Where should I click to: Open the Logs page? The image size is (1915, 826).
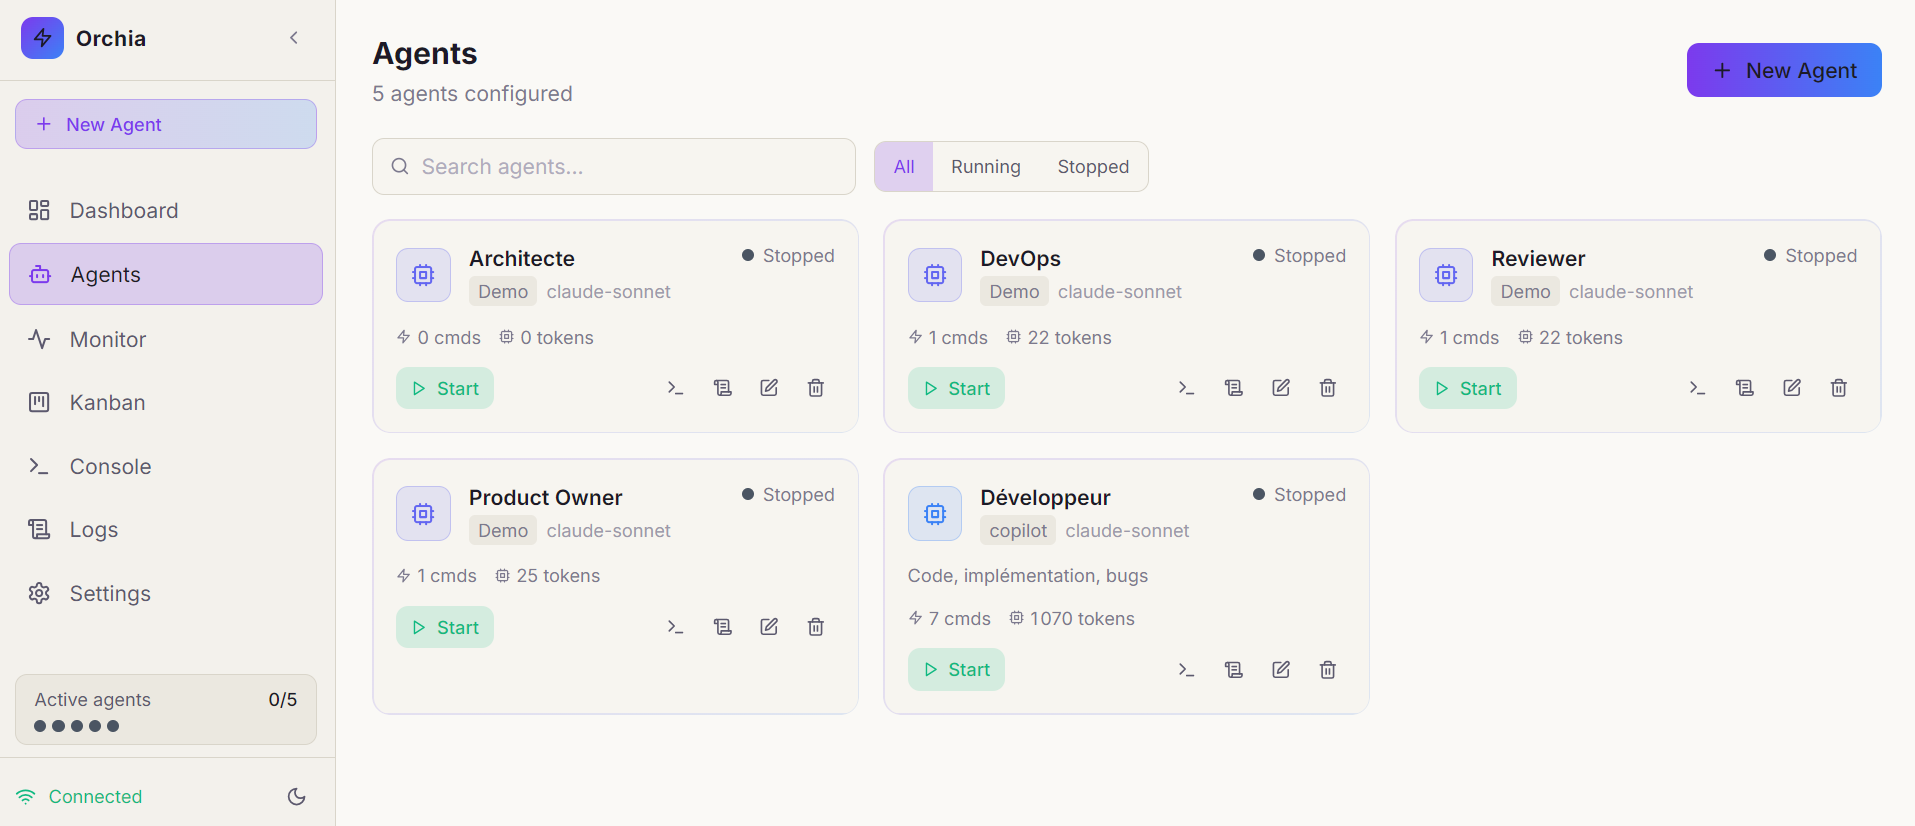pyautogui.click(x=166, y=529)
